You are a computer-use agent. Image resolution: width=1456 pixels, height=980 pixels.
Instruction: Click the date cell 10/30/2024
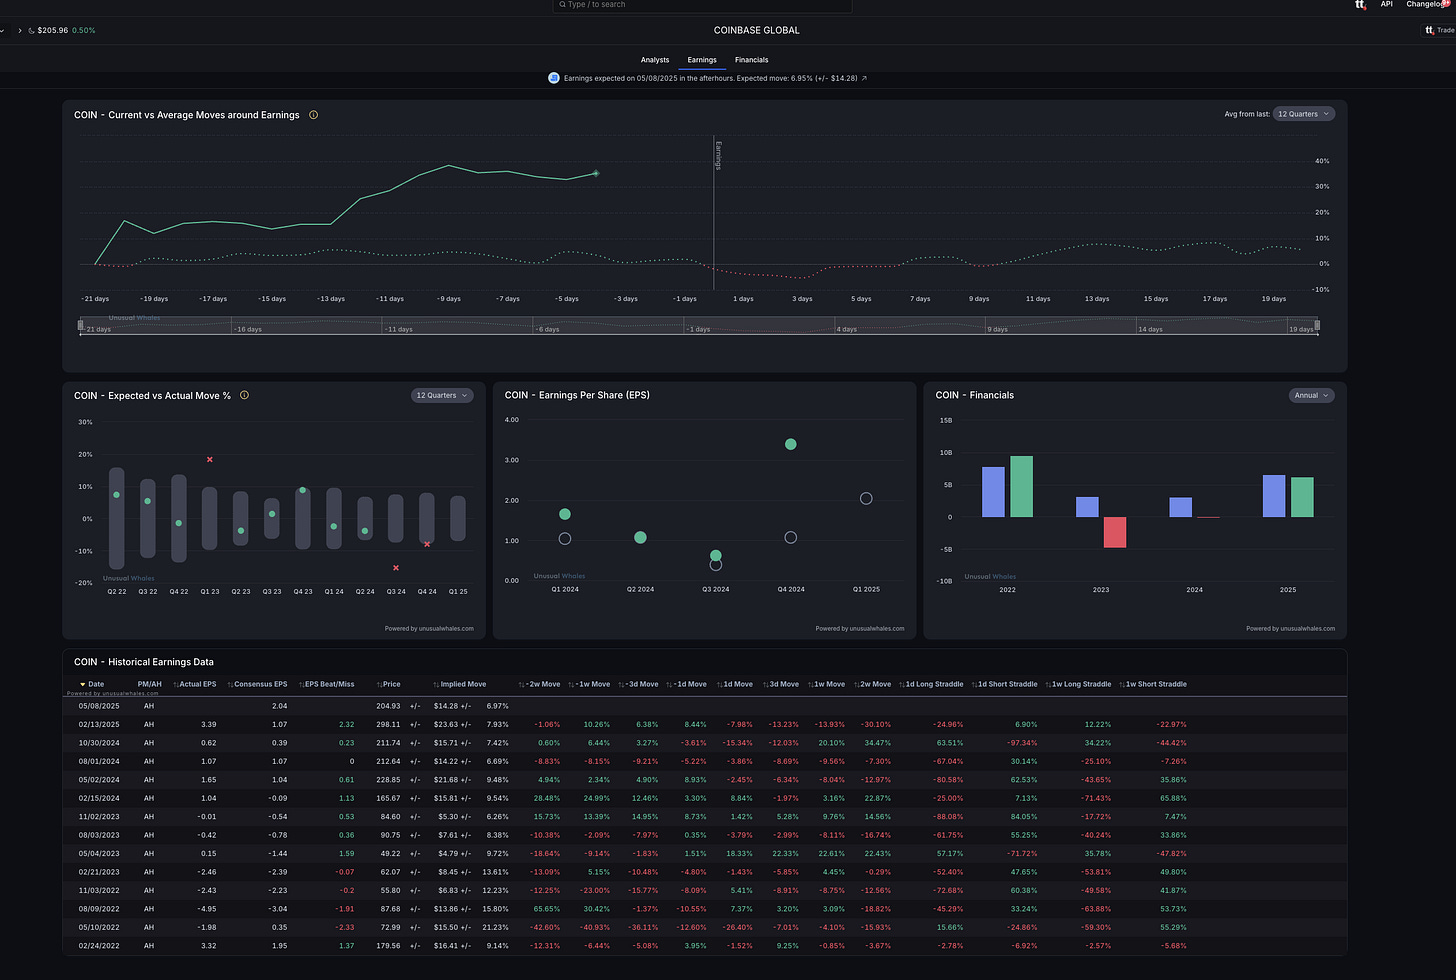click(x=99, y=743)
